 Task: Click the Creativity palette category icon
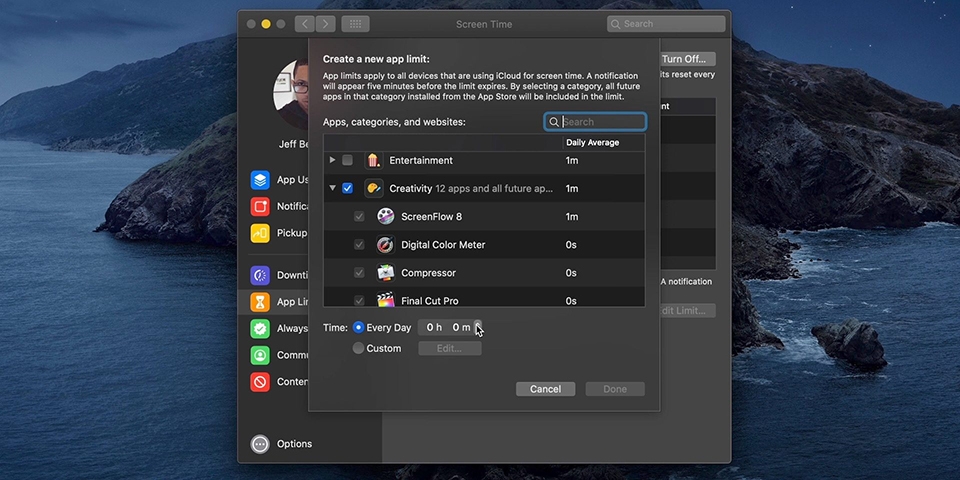point(373,188)
